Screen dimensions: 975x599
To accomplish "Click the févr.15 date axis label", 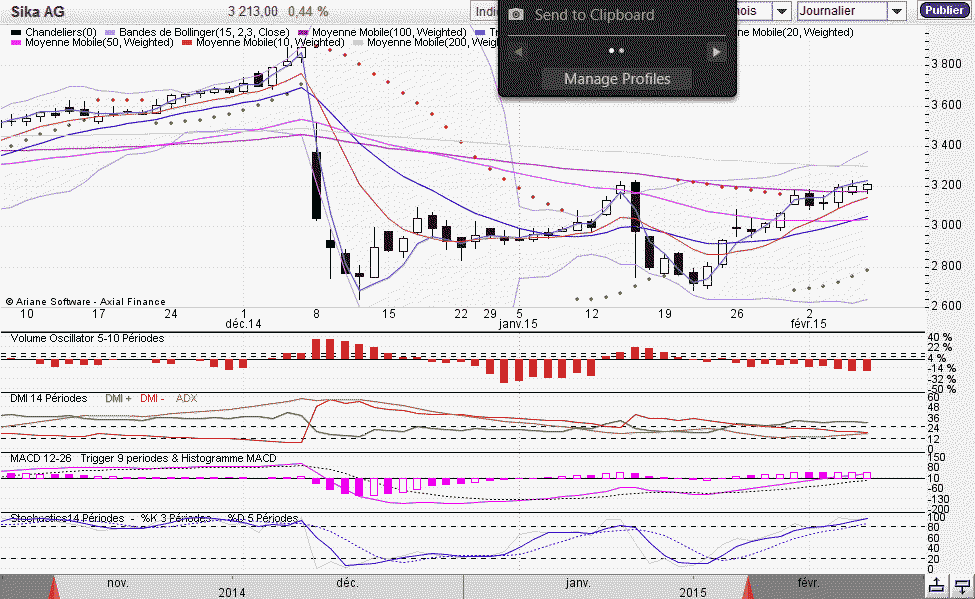I will pos(808,324).
